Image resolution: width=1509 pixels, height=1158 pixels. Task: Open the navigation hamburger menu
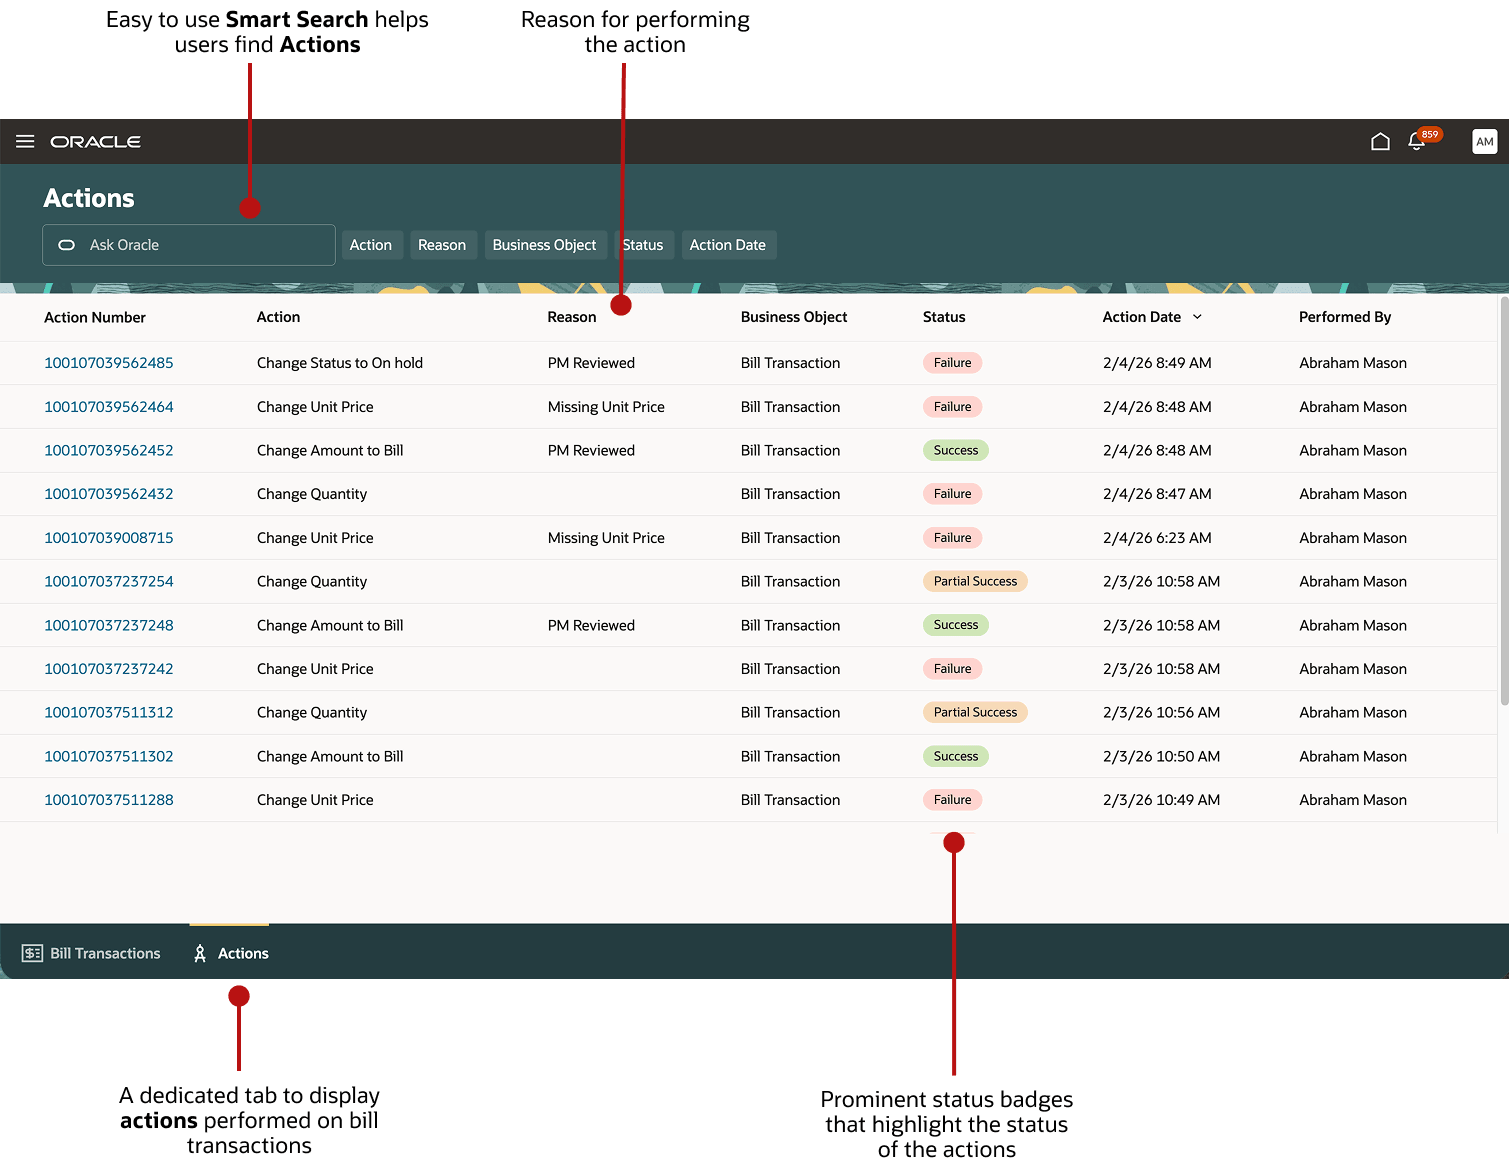(24, 141)
